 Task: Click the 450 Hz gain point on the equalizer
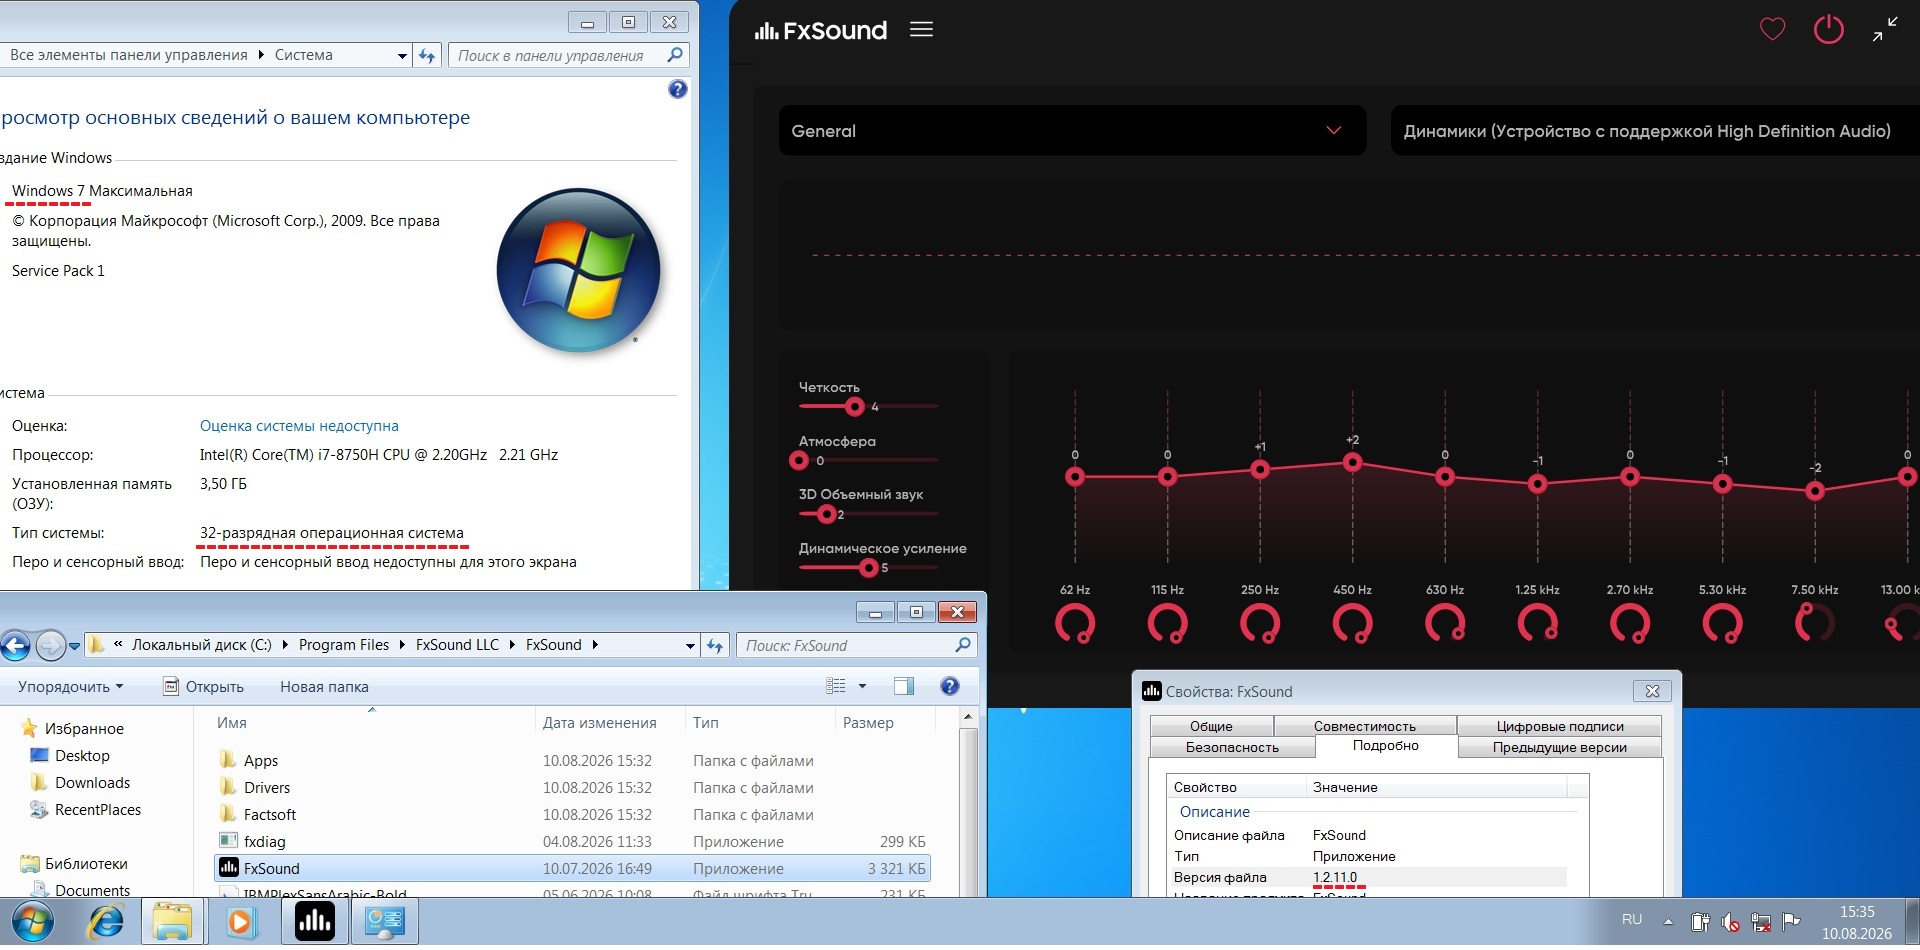click(1352, 462)
